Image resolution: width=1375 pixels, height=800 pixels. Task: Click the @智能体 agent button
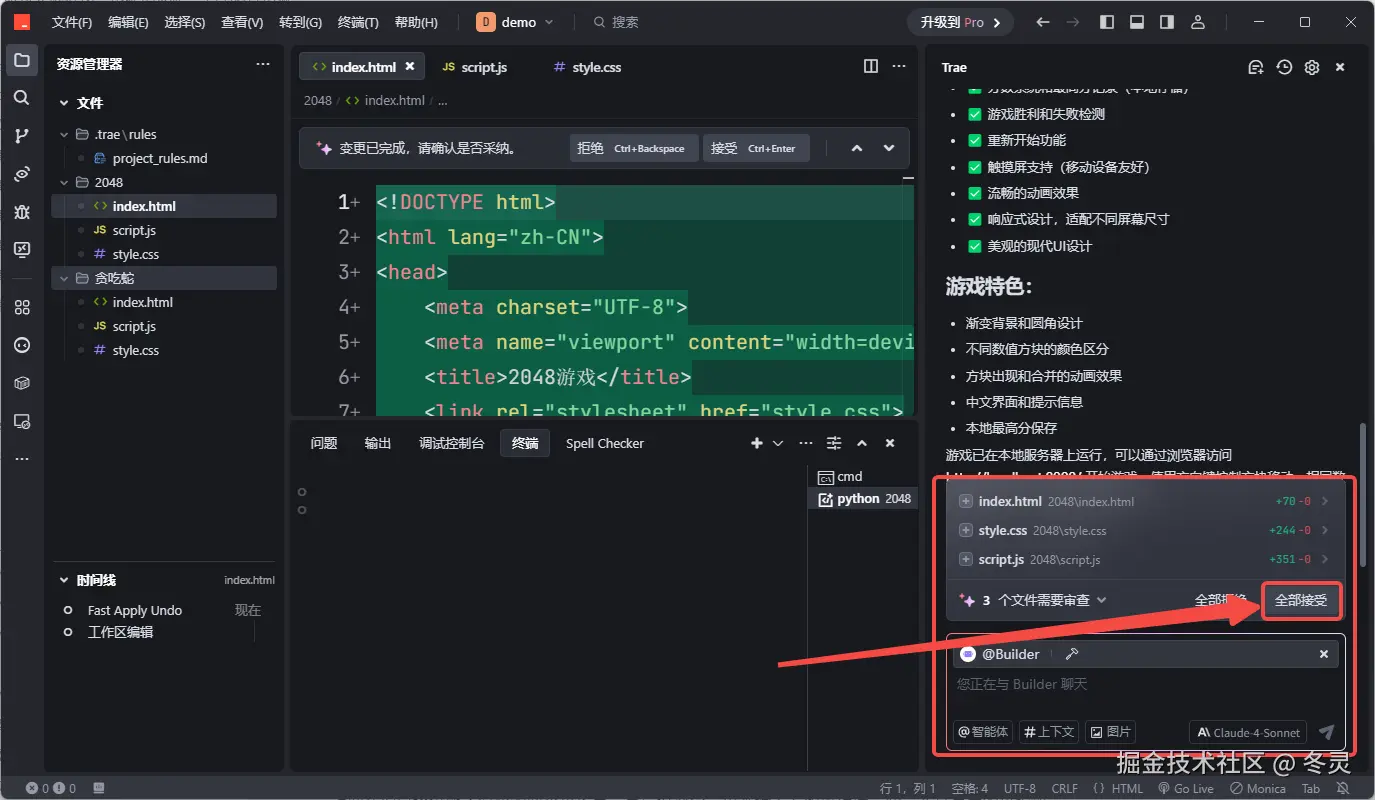pos(983,732)
